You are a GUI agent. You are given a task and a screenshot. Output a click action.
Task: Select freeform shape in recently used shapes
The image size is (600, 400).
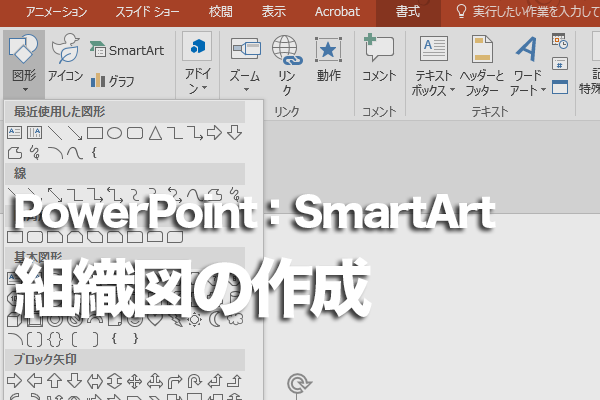click(x=15, y=153)
